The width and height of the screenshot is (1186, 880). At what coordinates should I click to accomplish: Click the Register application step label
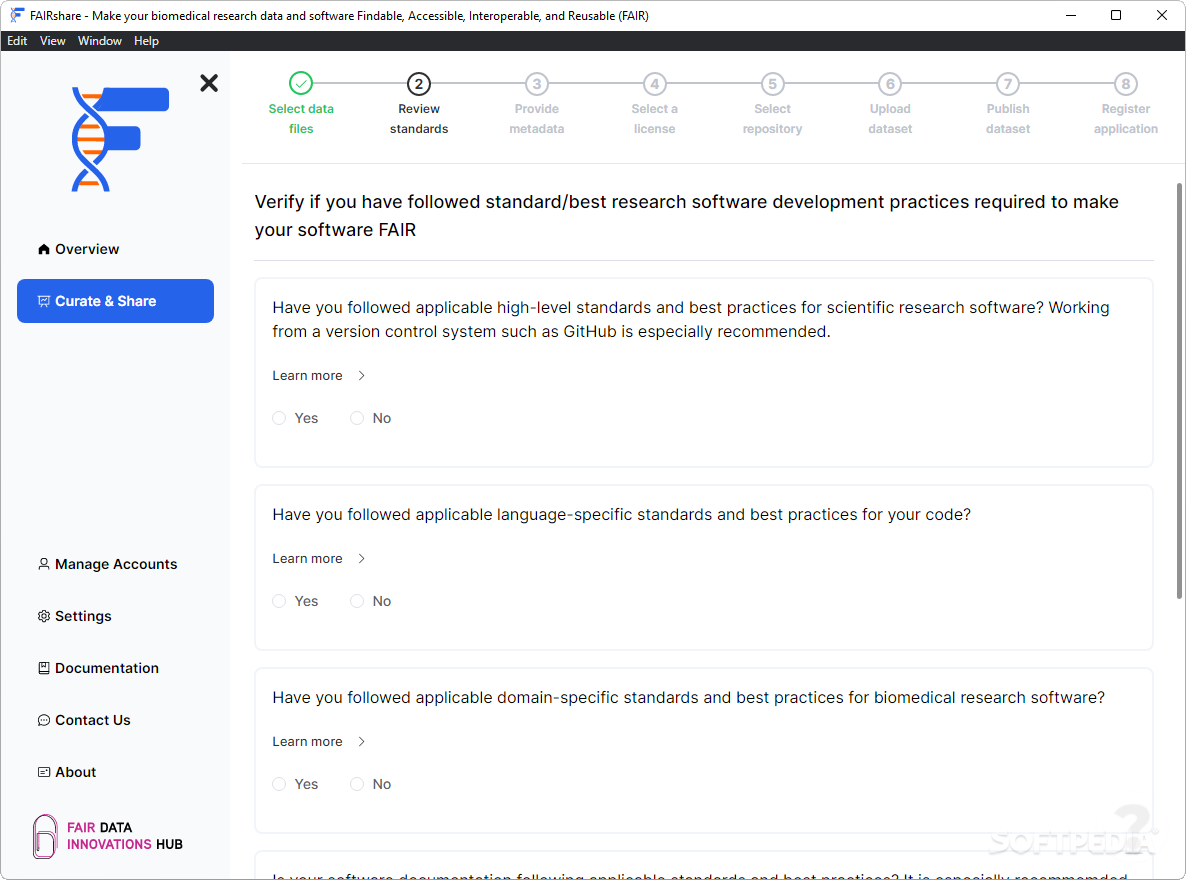pos(1125,119)
